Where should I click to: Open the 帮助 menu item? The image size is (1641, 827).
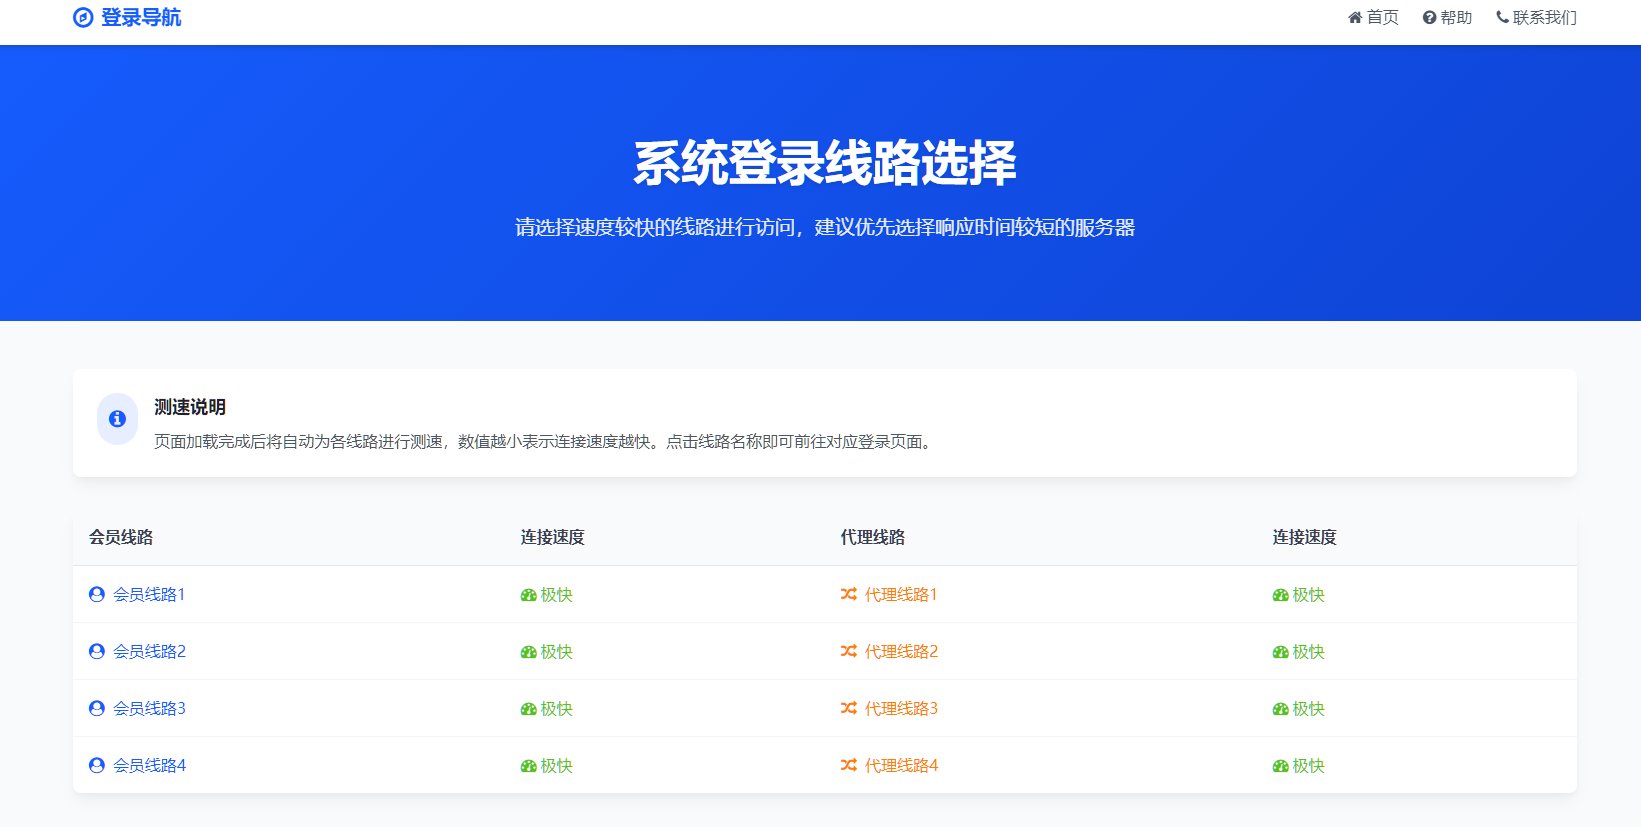click(x=1456, y=18)
